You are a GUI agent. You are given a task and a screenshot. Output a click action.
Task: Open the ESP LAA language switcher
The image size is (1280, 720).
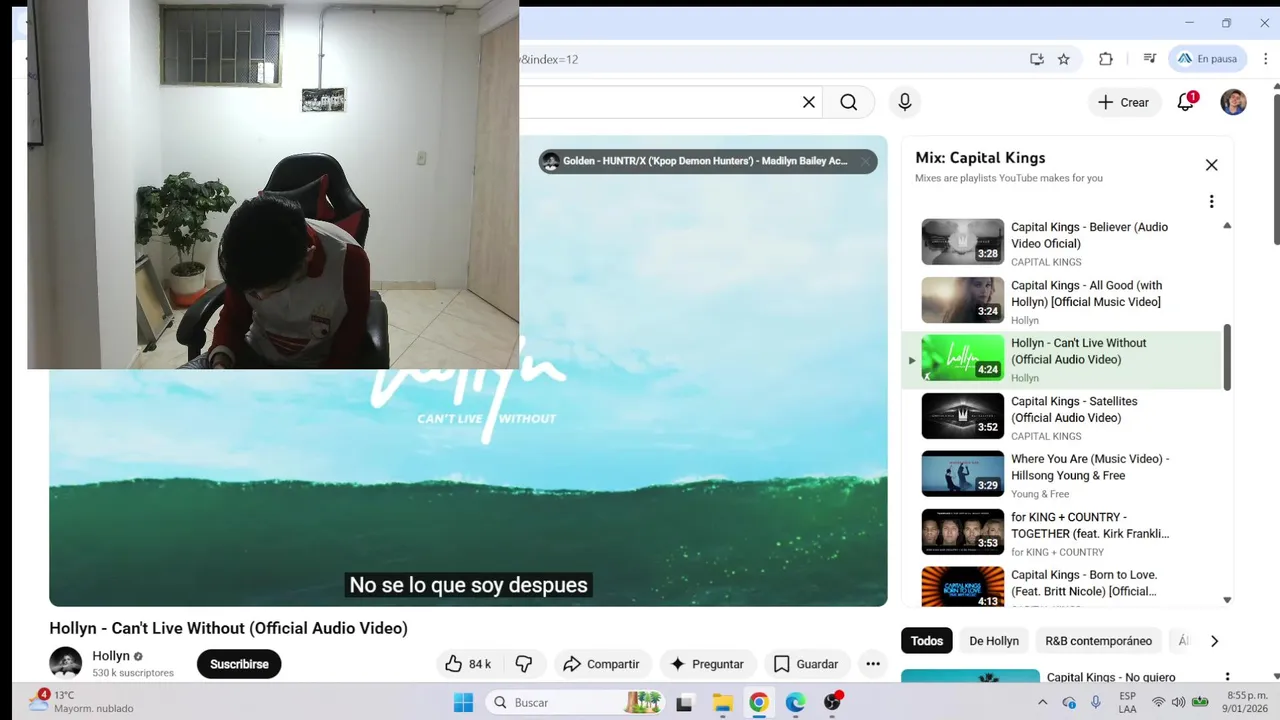coord(1127,702)
